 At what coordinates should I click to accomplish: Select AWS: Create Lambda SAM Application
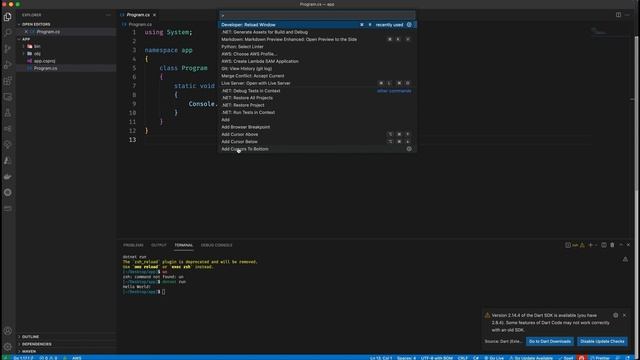point(318,61)
